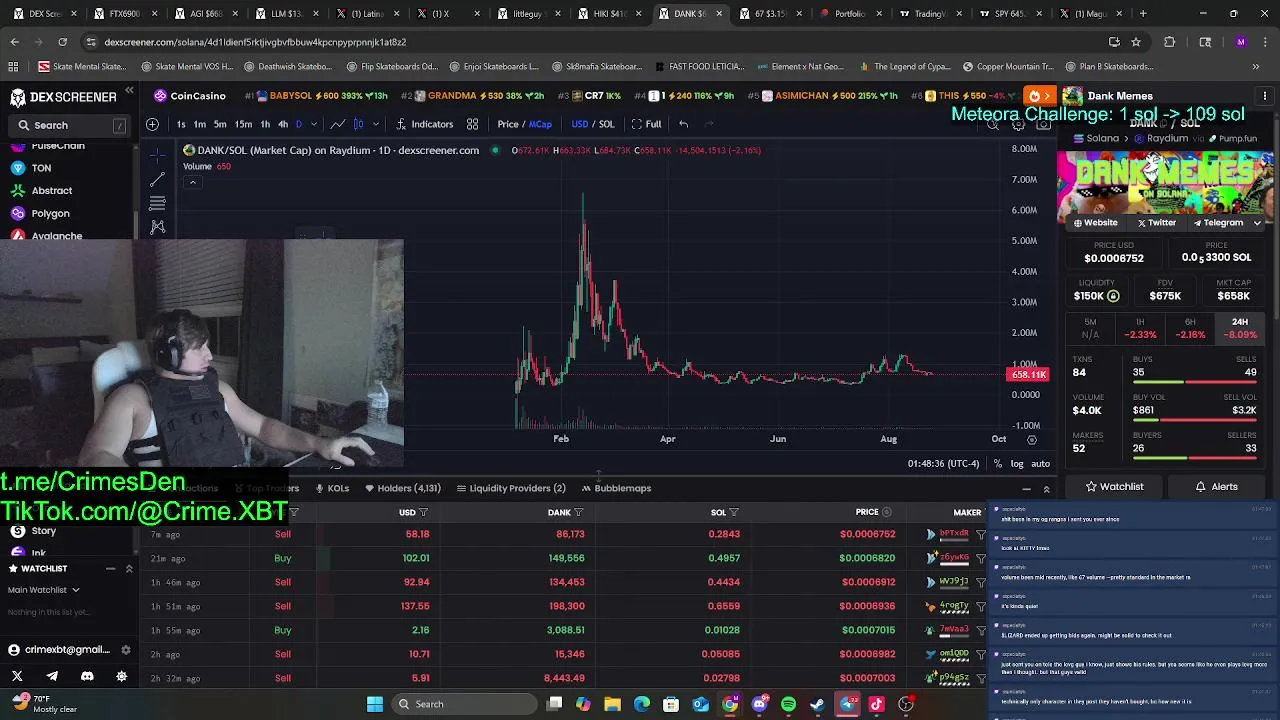Open the Main Watchlist dropdown

[43, 590]
